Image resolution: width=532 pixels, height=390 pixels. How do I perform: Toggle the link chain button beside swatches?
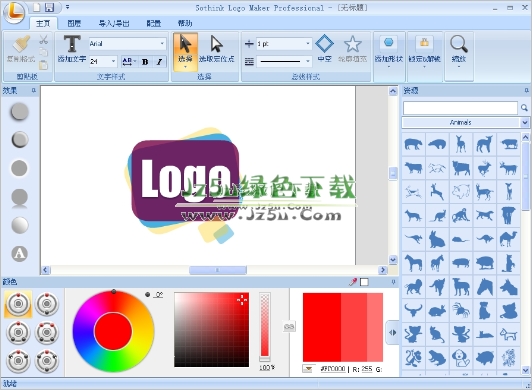point(289,327)
